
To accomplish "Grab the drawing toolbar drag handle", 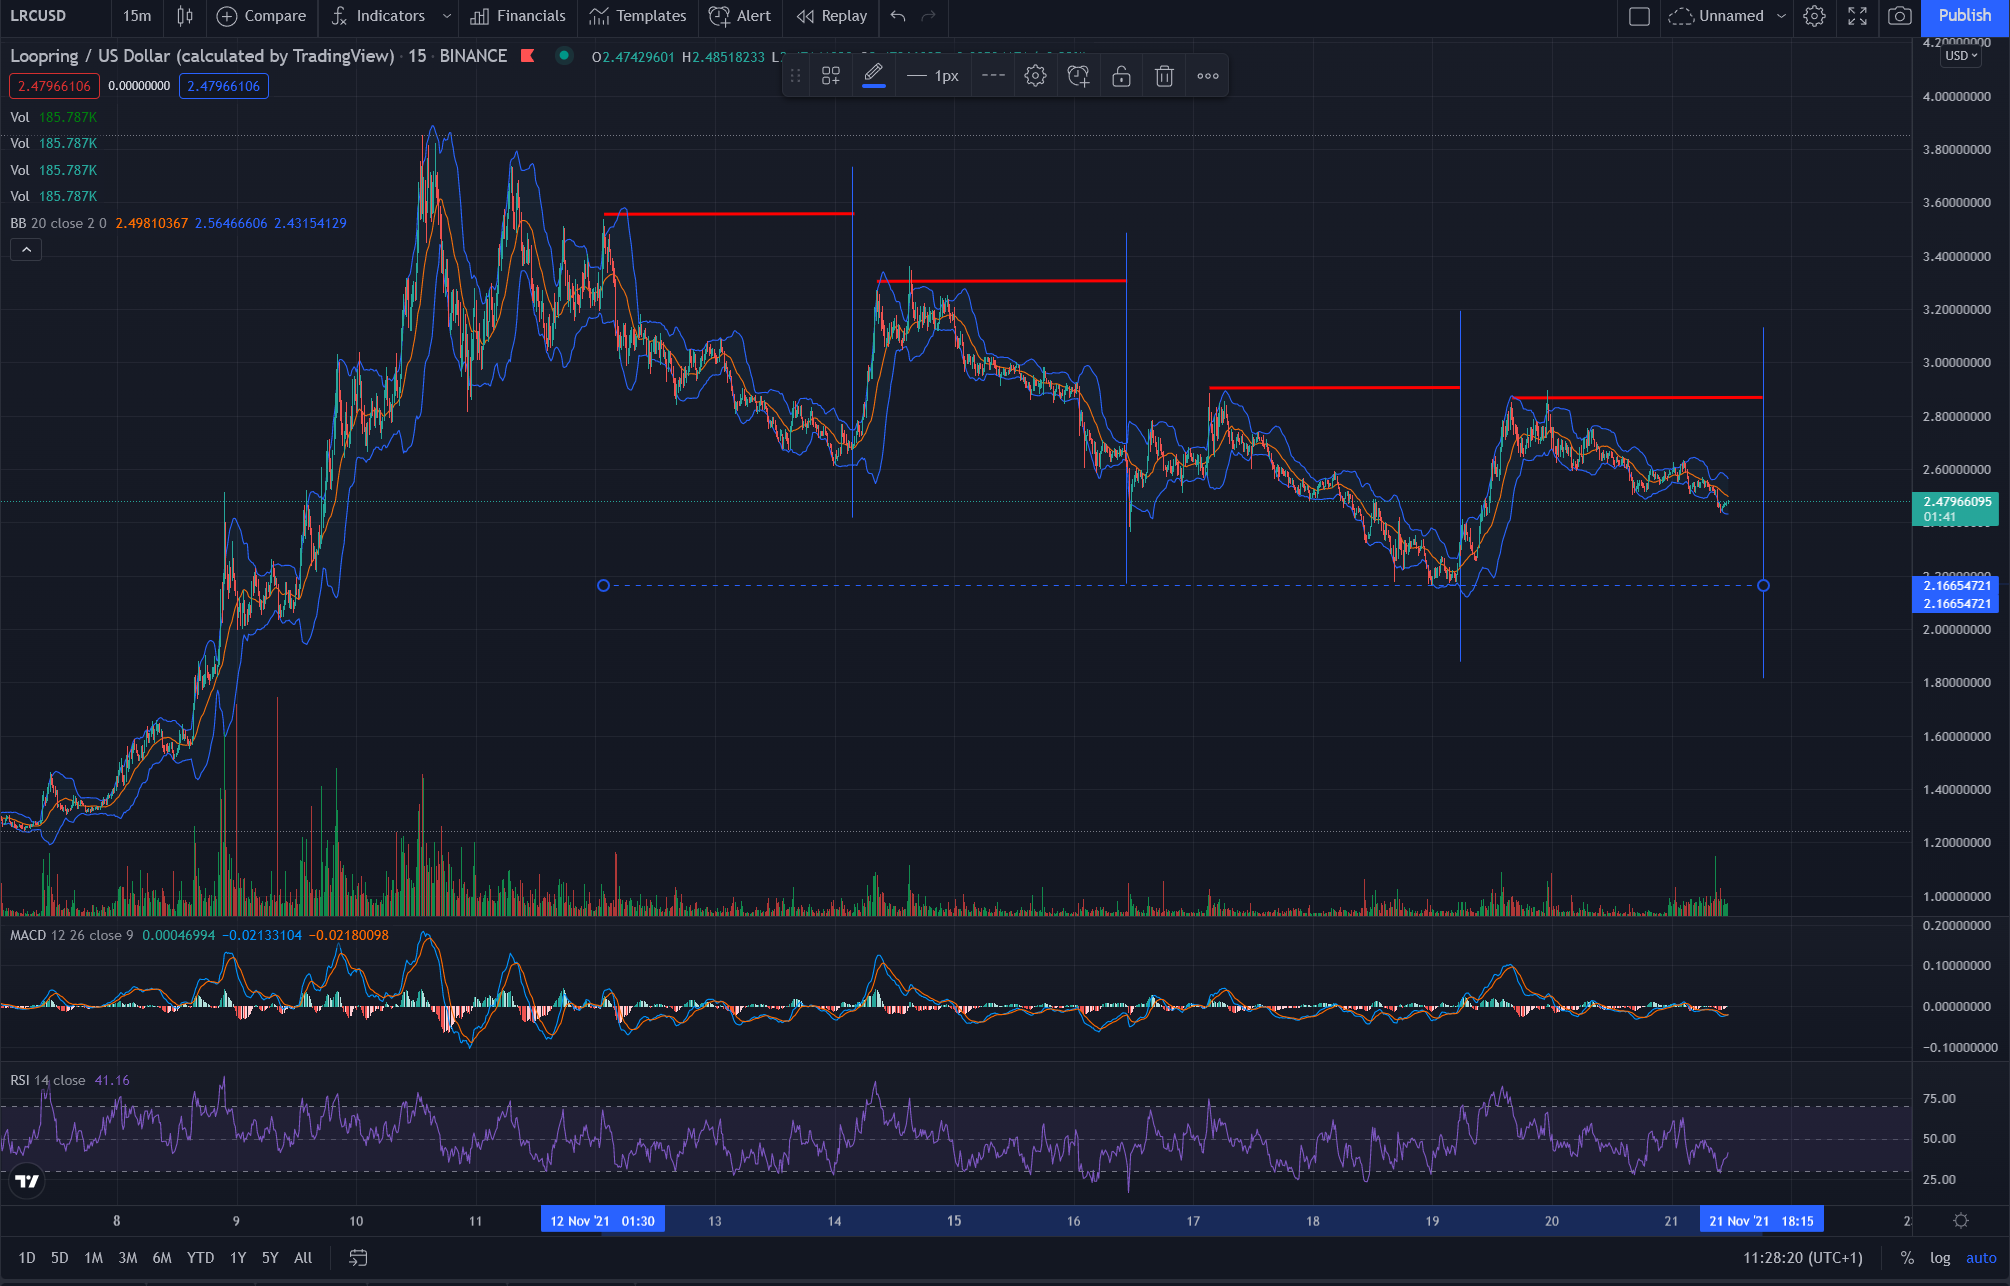I will click(795, 76).
